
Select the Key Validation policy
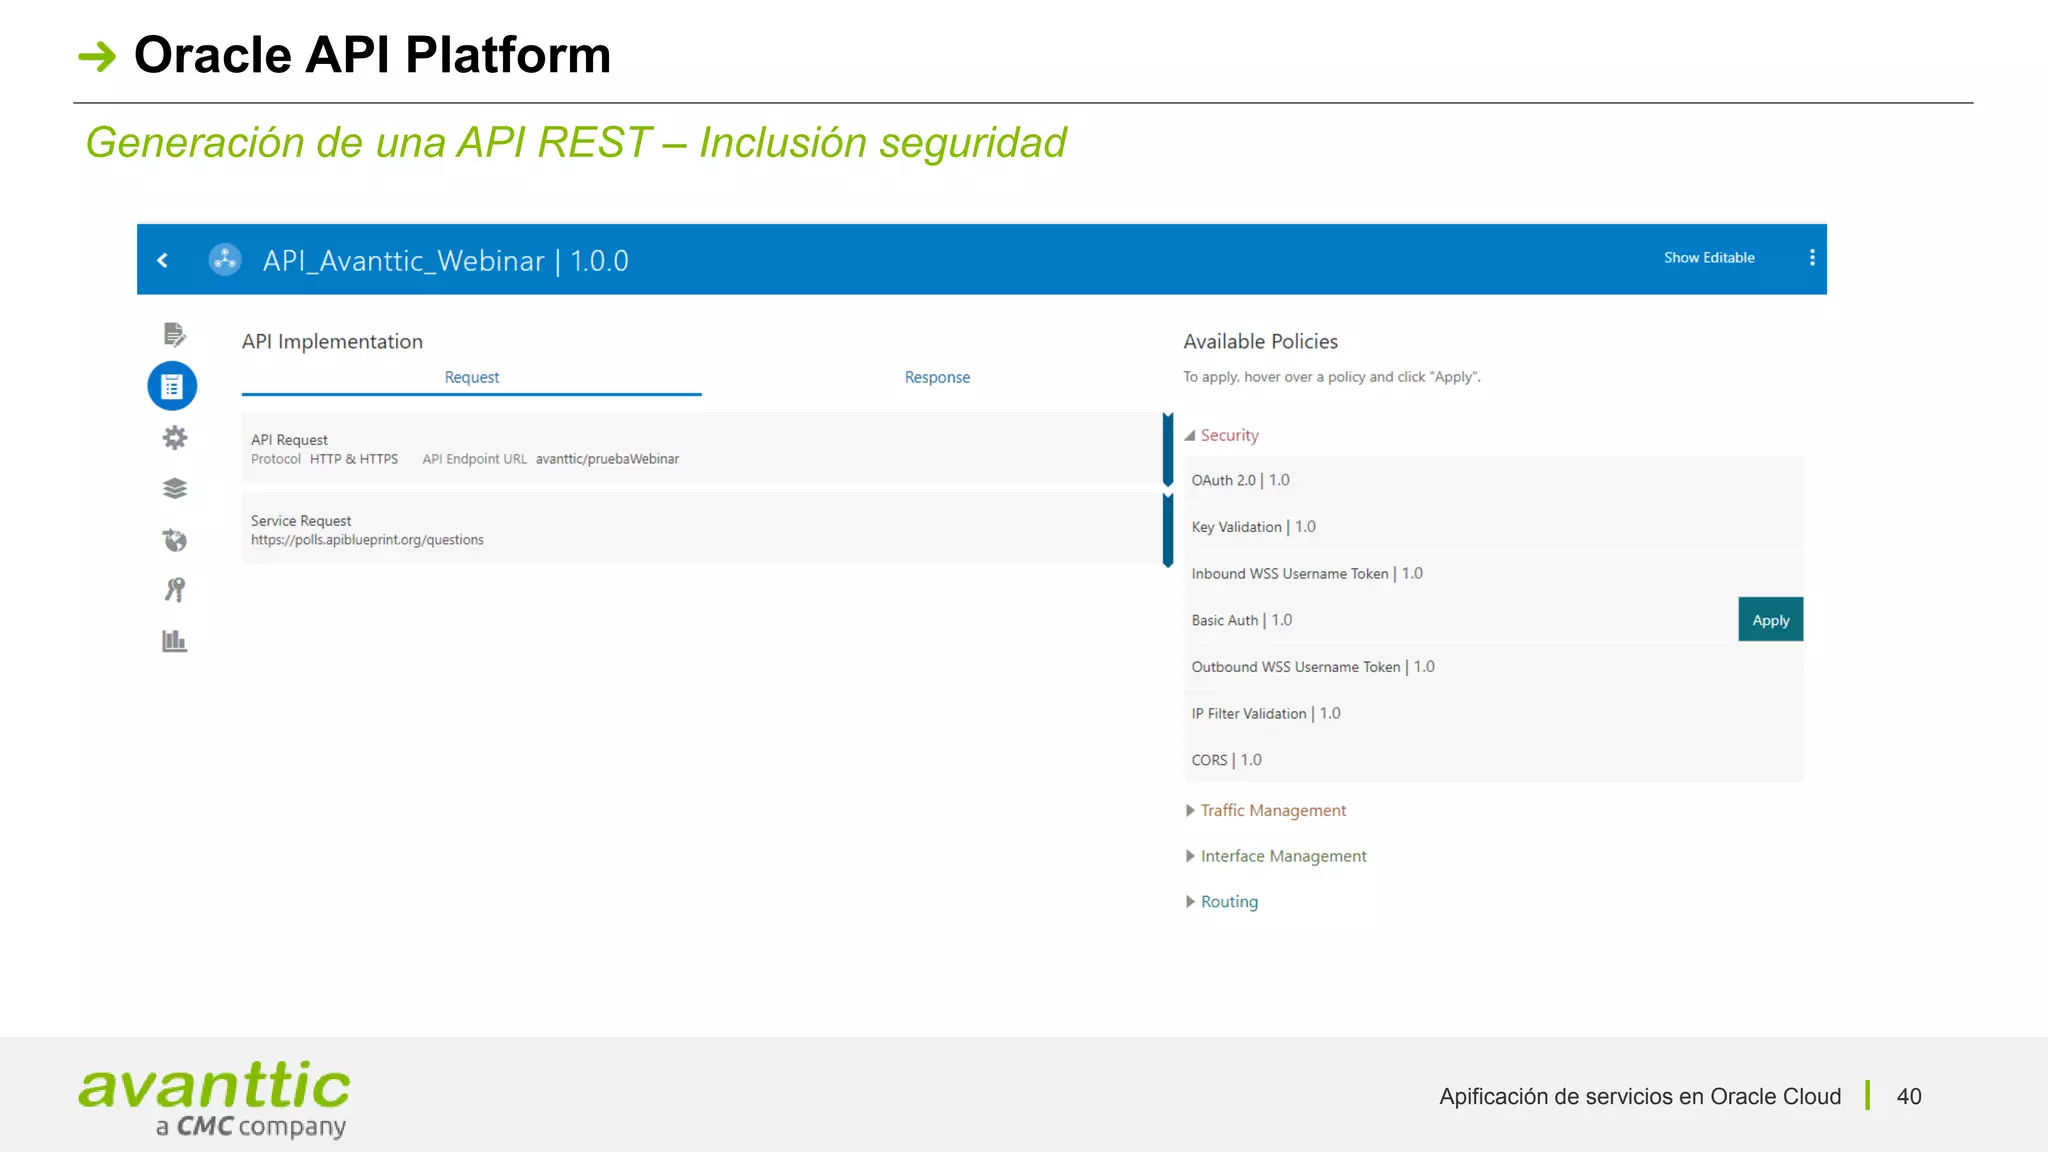[1493, 527]
